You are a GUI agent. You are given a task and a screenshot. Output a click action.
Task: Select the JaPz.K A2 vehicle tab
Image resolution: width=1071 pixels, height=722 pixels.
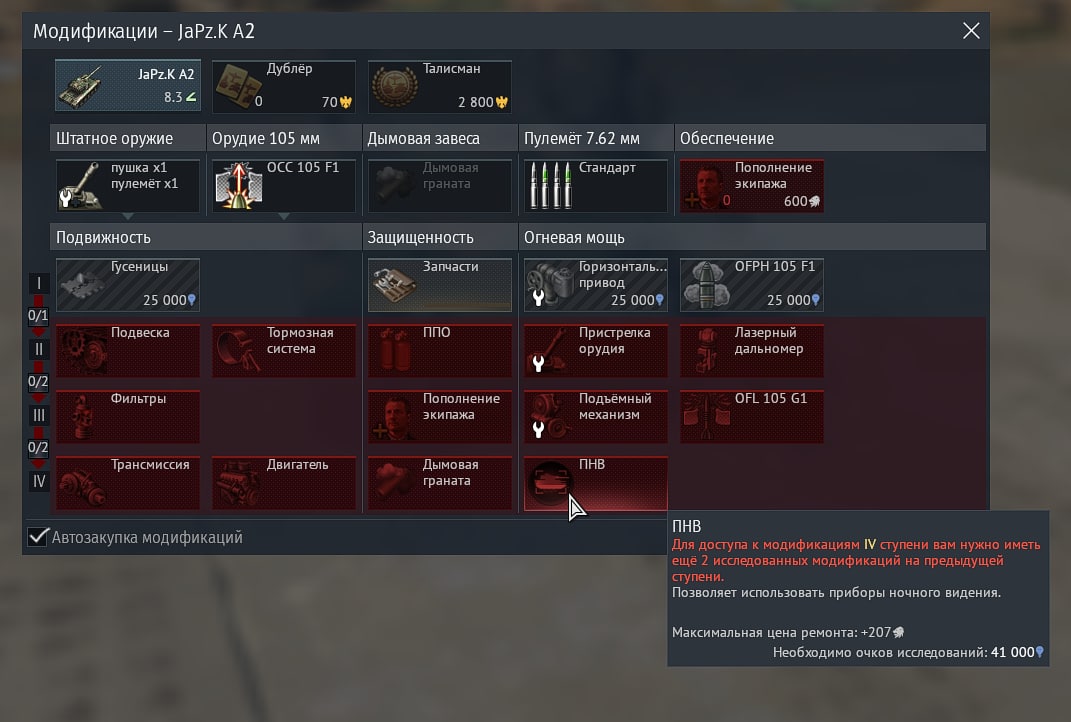(x=128, y=86)
